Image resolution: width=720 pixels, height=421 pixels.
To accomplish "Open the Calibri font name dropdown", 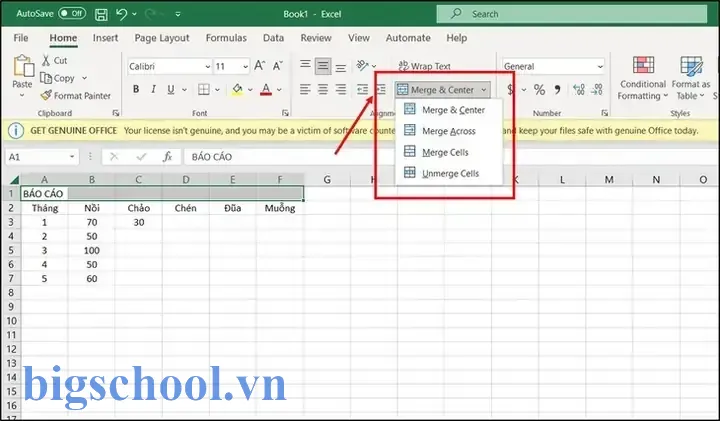I will click(208, 67).
